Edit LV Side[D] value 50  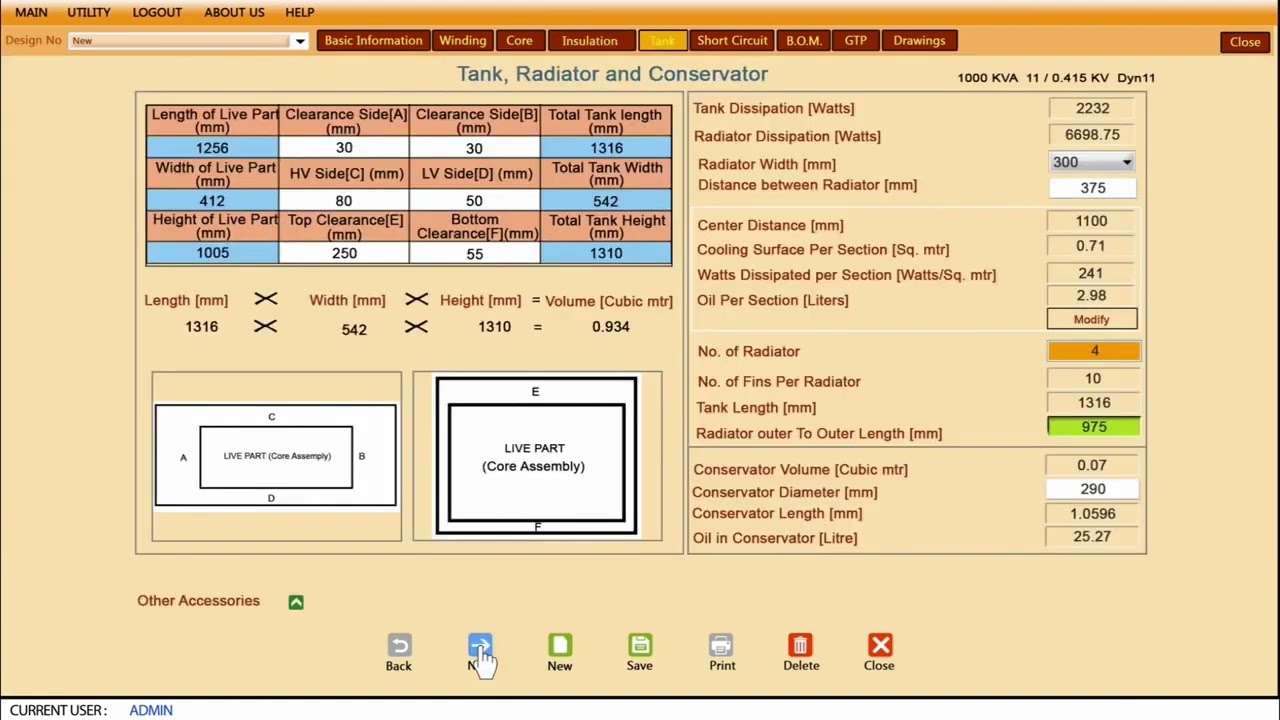(x=474, y=201)
